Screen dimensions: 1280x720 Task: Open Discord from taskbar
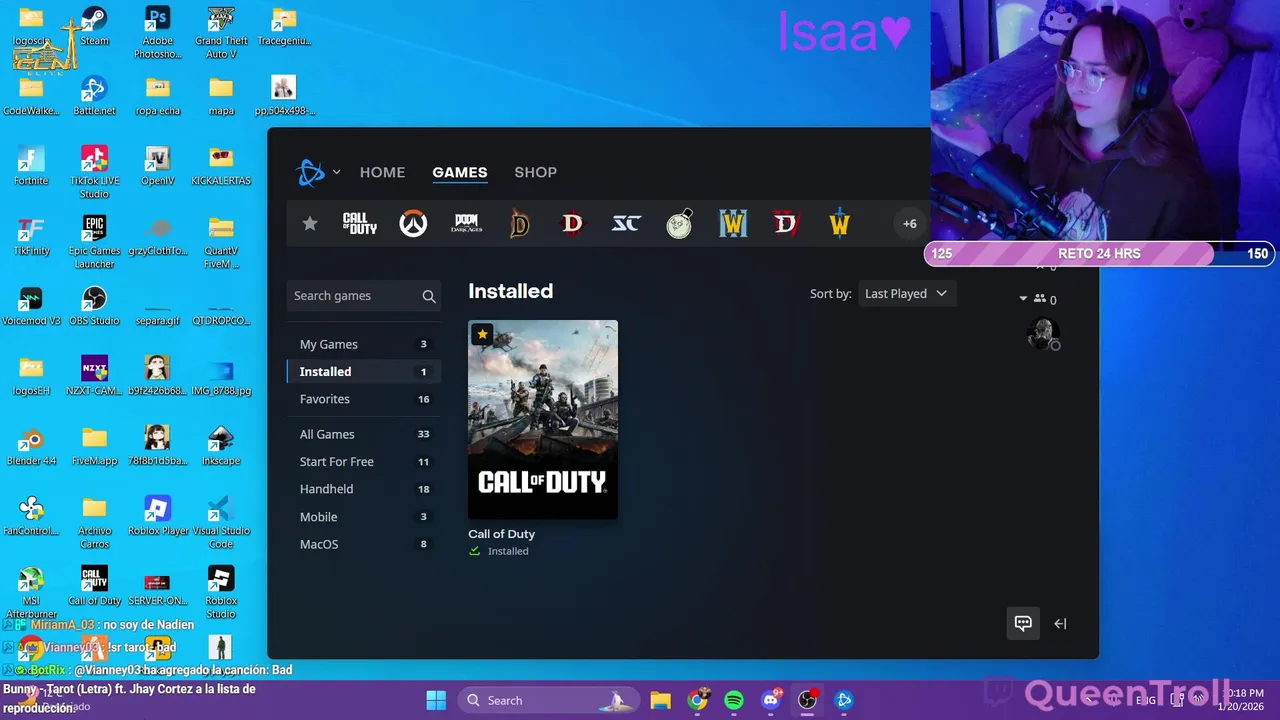click(x=771, y=700)
